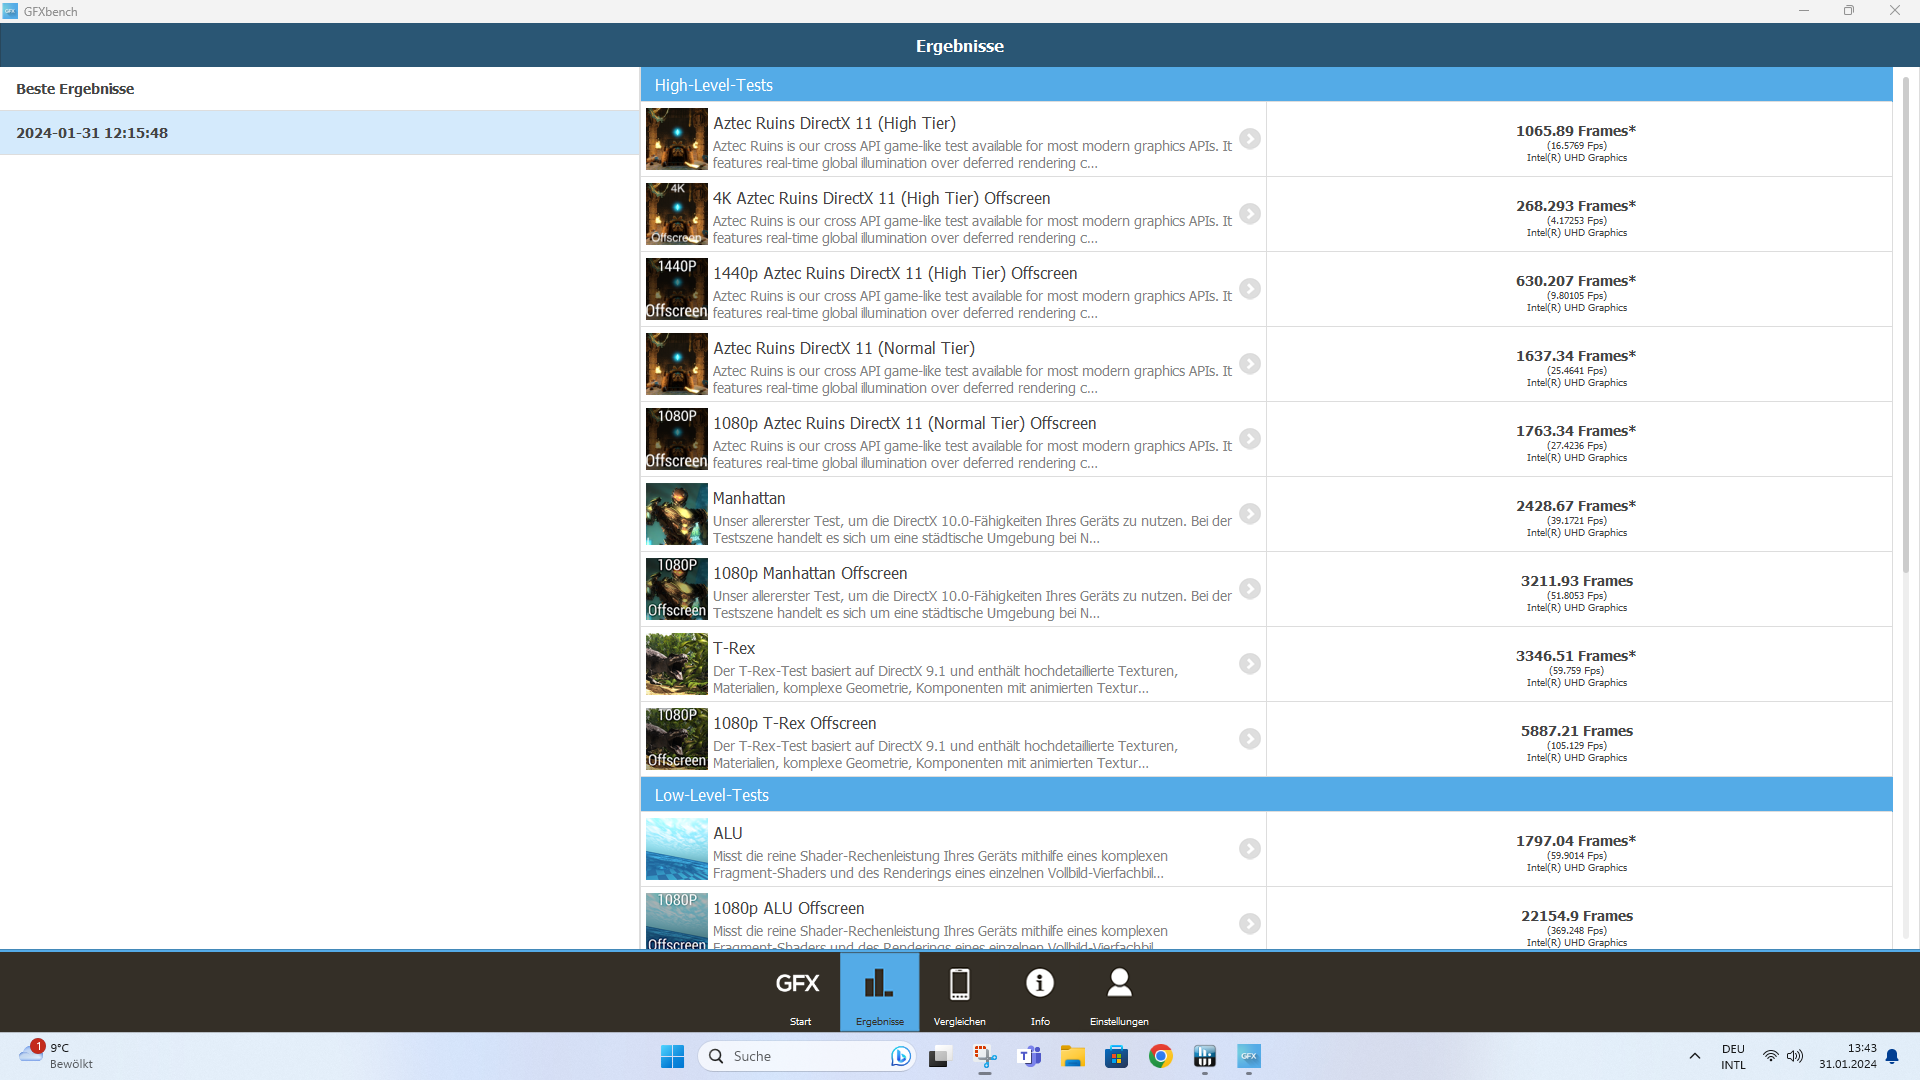The height and width of the screenshot is (1080, 1920).
Task: Select the 22154.9 Frames result
Action: (1577, 916)
